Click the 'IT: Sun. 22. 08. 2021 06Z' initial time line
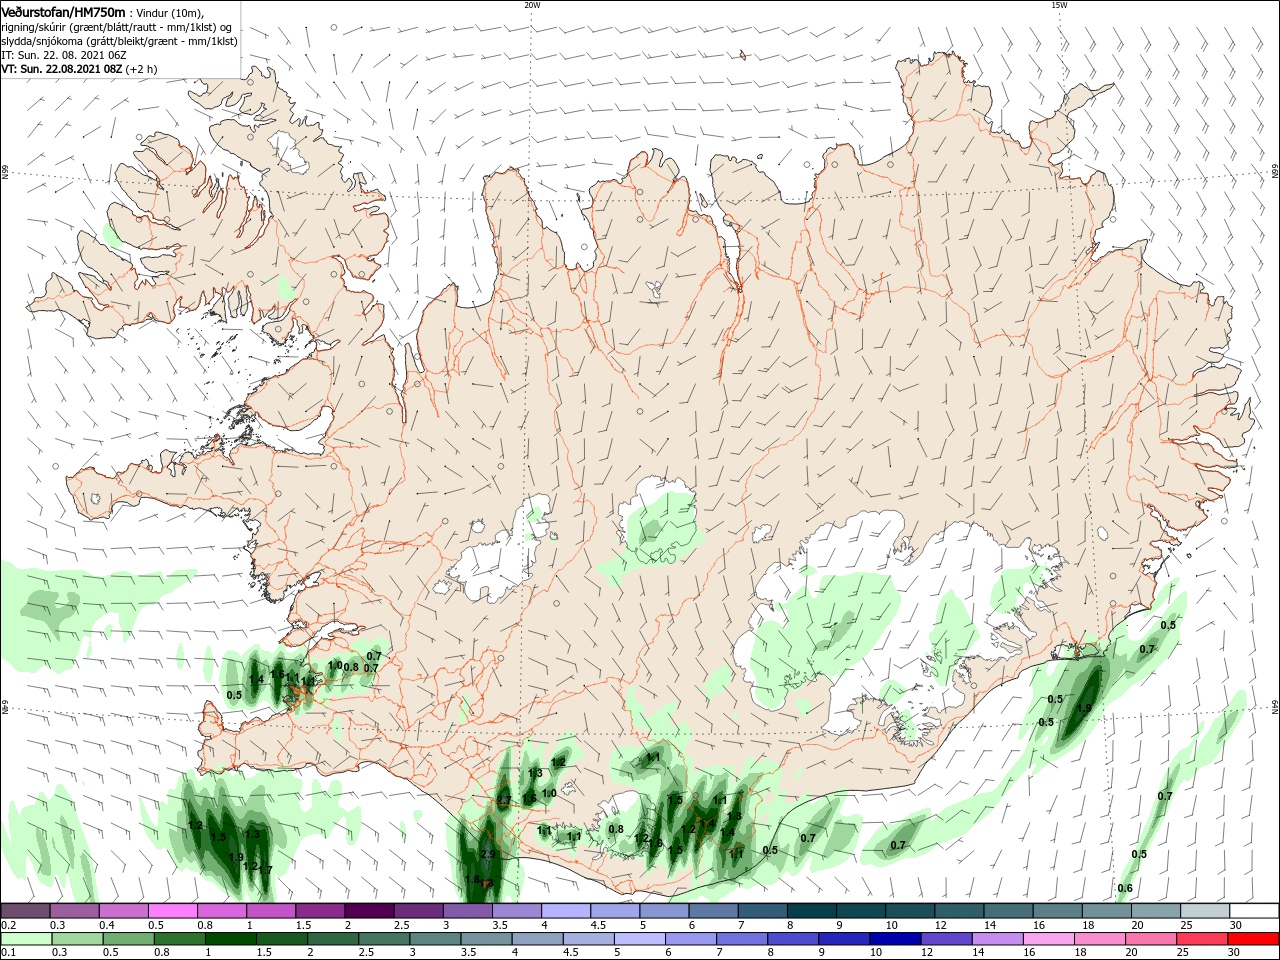The image size is (1280, 960). click(63, 55)
